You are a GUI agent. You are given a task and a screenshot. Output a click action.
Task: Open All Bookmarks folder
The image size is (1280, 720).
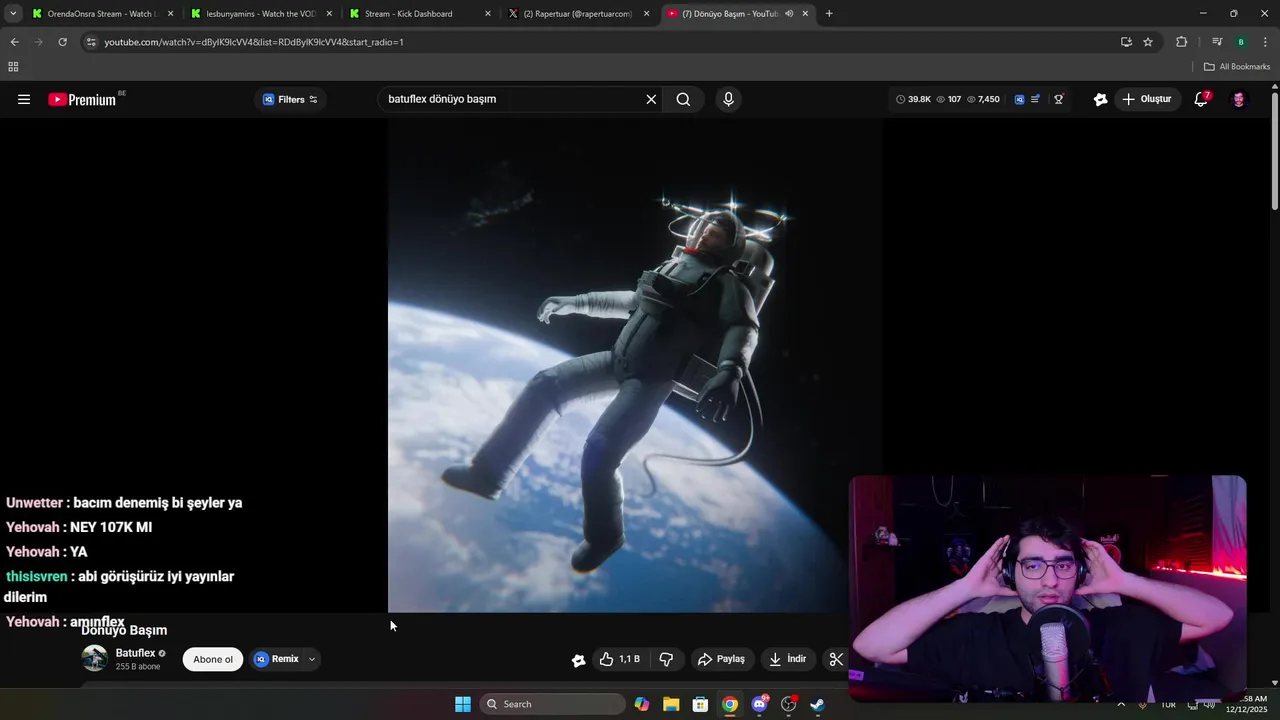(1237, 67)
